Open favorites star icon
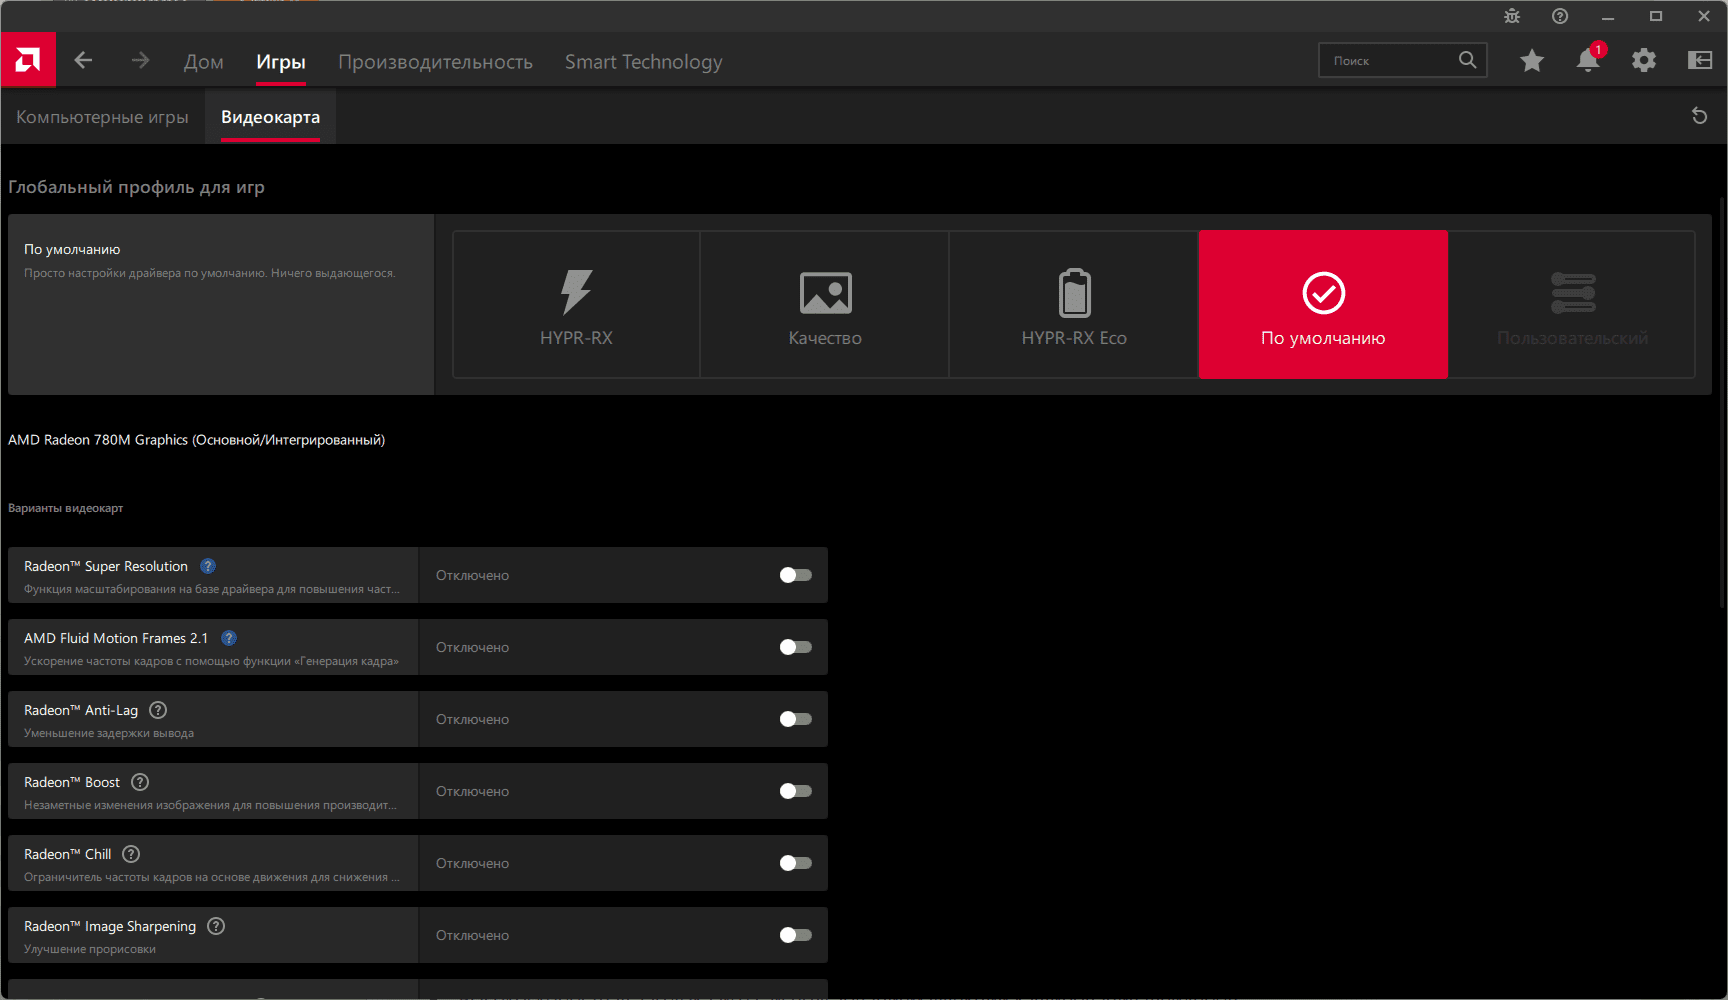Screen dimensions: 1728x1000 tap(1532, 61)
